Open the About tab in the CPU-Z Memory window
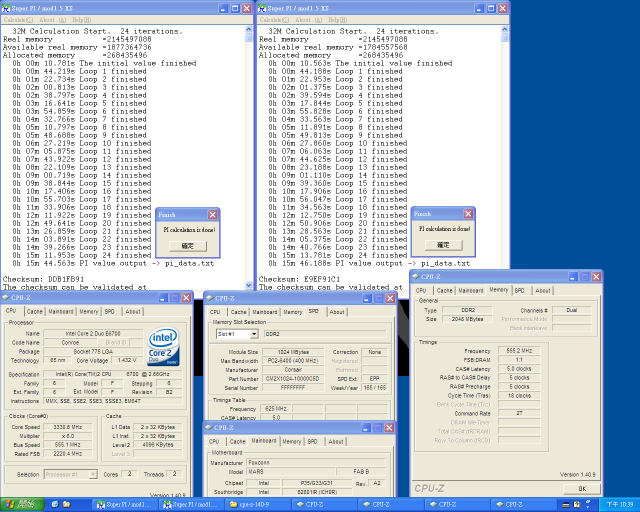The width and height of the screenshot is (640, 512). coord(542,290)
